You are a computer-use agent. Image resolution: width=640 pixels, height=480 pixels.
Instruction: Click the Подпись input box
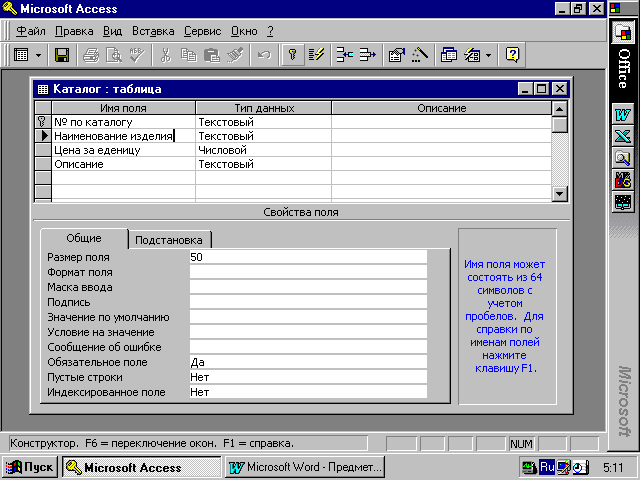pyautogui.click(x=308, y=302)
